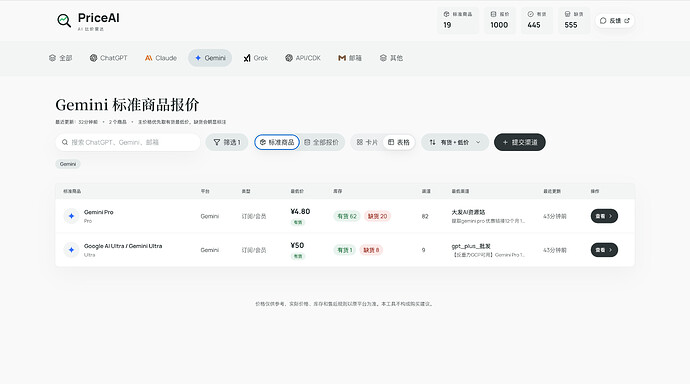Click 订阅/会员 in the Google AI Ultra row
The width and height of the screenshot is (690, 384).
(254, 250)
